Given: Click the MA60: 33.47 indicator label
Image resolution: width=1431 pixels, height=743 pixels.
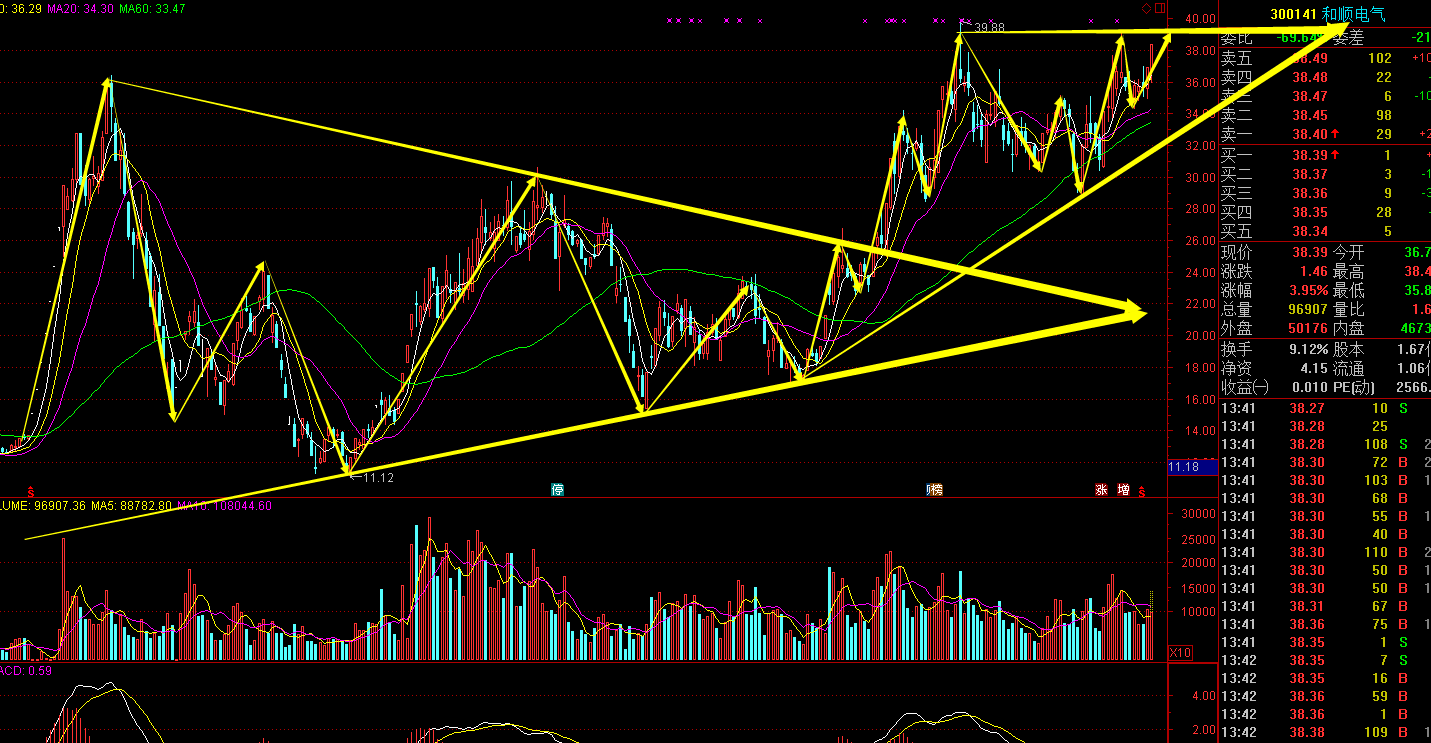Looking at the screenshot, I should [152, 8].
